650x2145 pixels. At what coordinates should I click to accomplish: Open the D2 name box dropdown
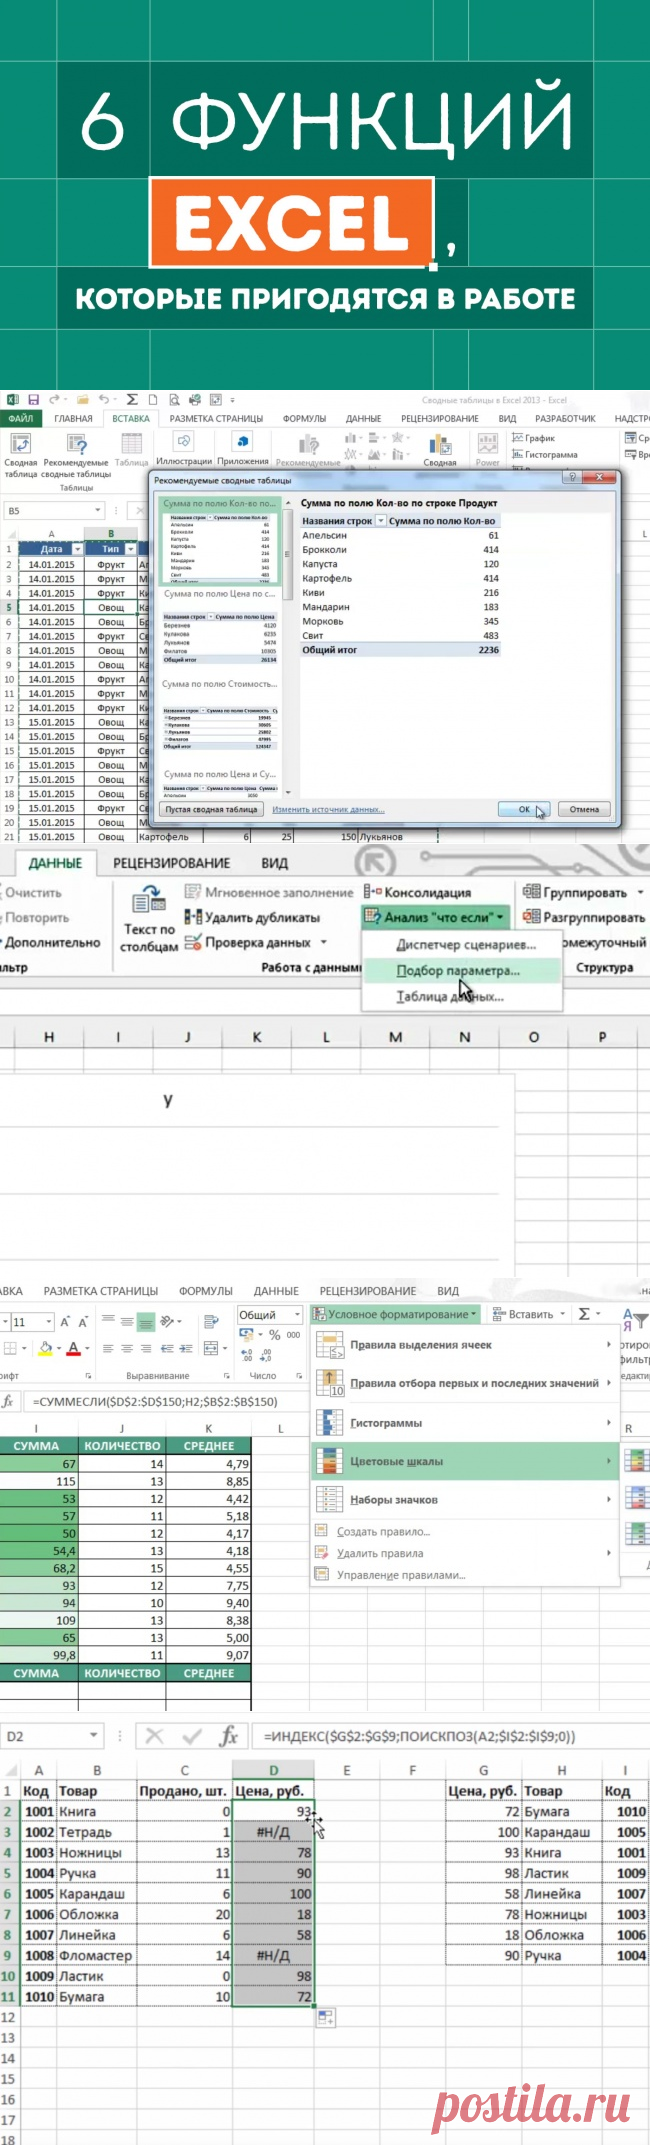click(95, 1736)
